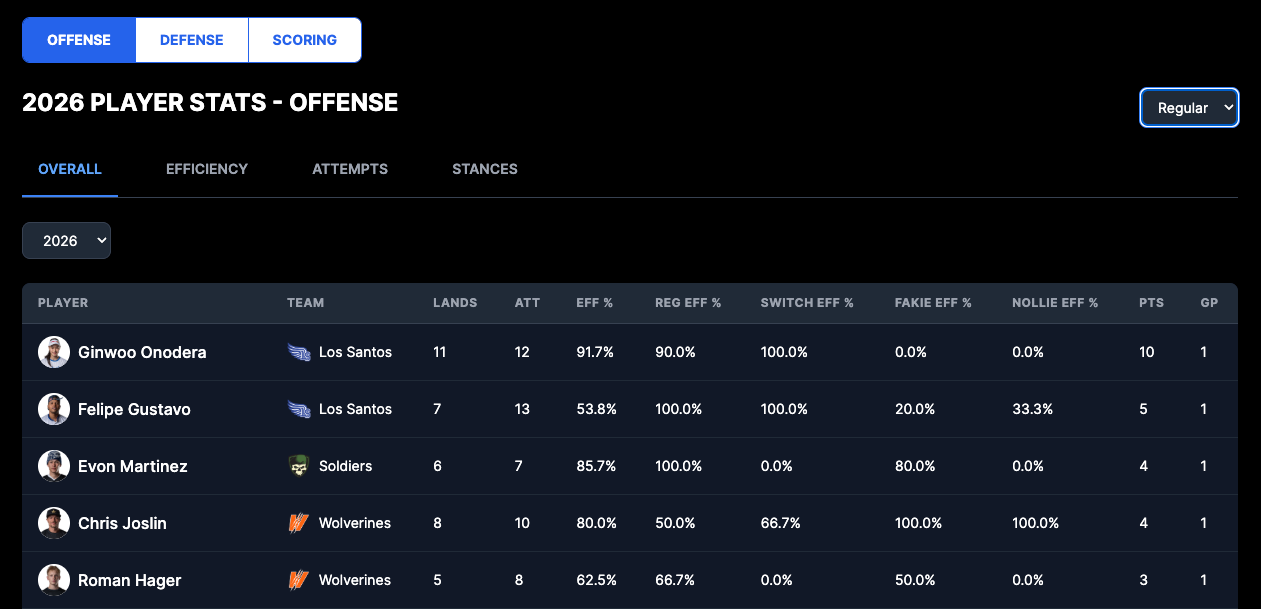Click Los Santos logo in Felipe's row
The height and width of the screenshot is (609, 1261).
point(299,409)
